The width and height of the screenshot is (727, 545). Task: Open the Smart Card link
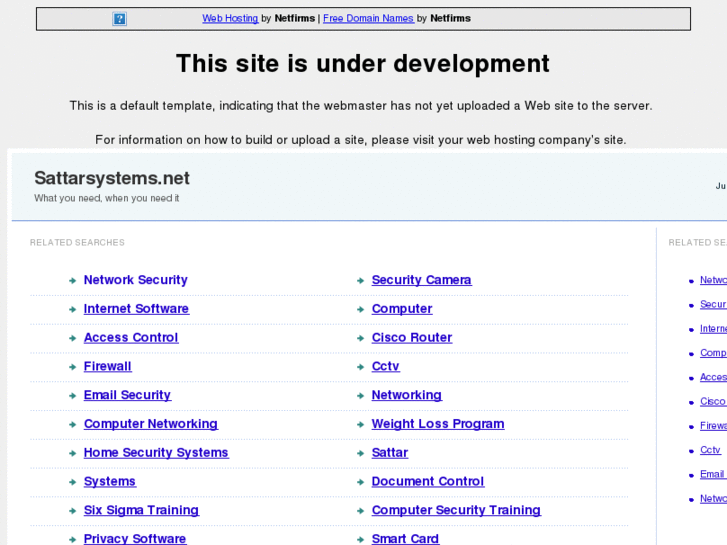point(405,538)
